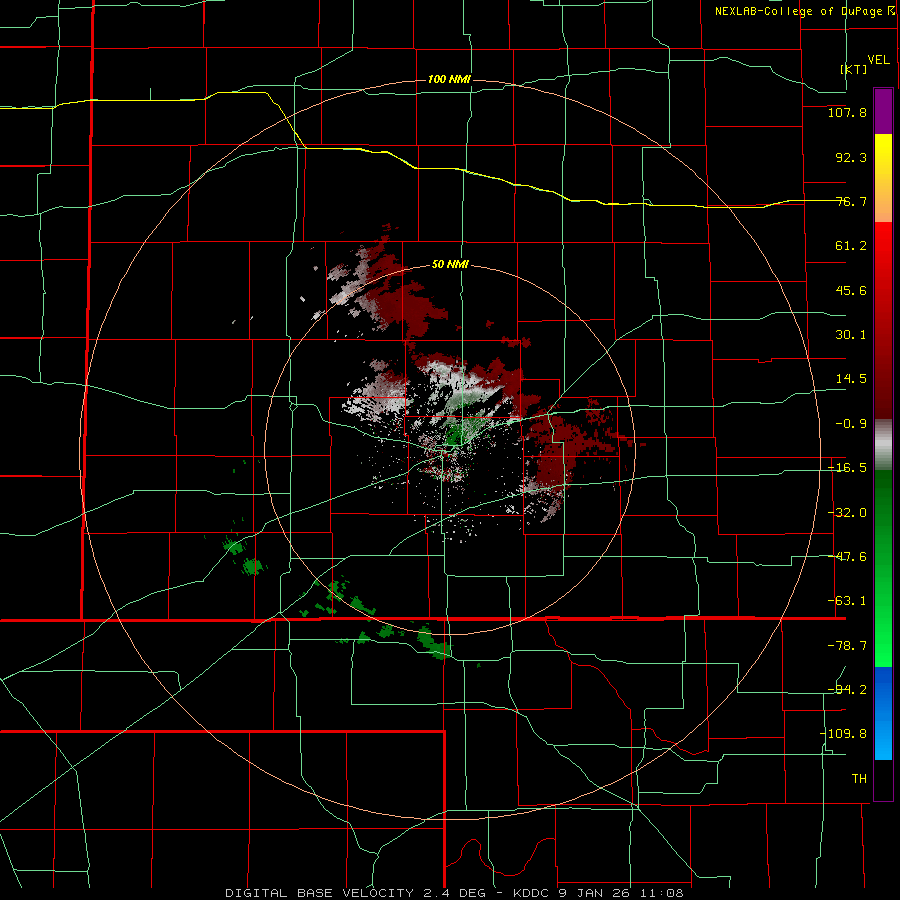Click the 45.6 velocity scale value
This screenshot has width=900, height=900.
pos(851,290)
